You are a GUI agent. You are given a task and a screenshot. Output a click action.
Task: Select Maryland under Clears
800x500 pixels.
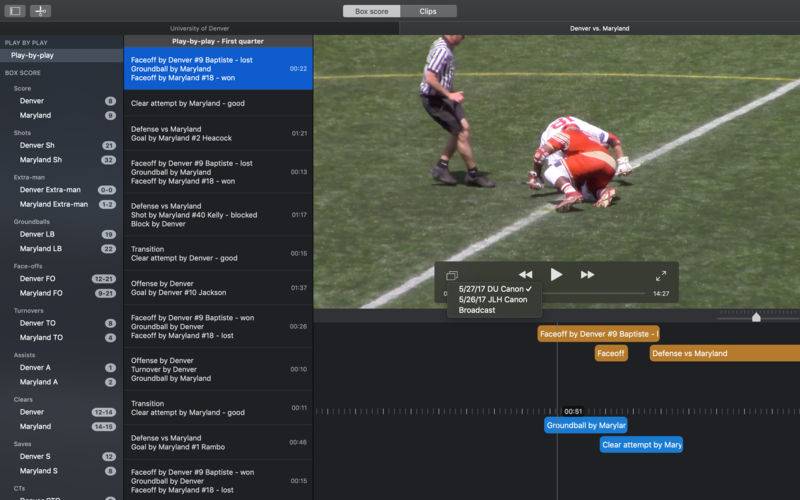click(x=61, y=426)
